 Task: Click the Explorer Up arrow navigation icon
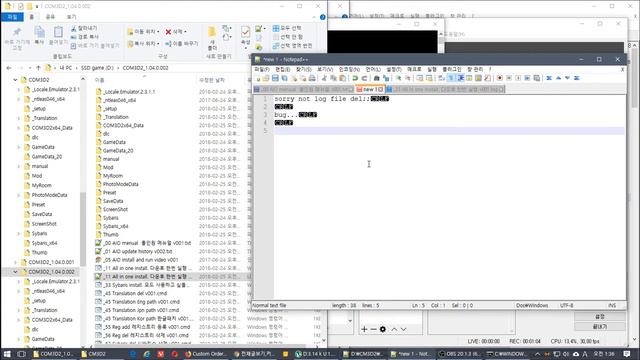pos(38,68)
